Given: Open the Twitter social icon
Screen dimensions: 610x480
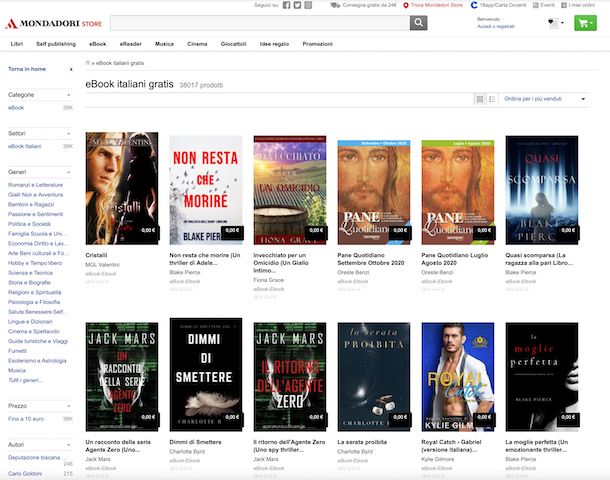Looking at the screenshot, I should point(297,5).
